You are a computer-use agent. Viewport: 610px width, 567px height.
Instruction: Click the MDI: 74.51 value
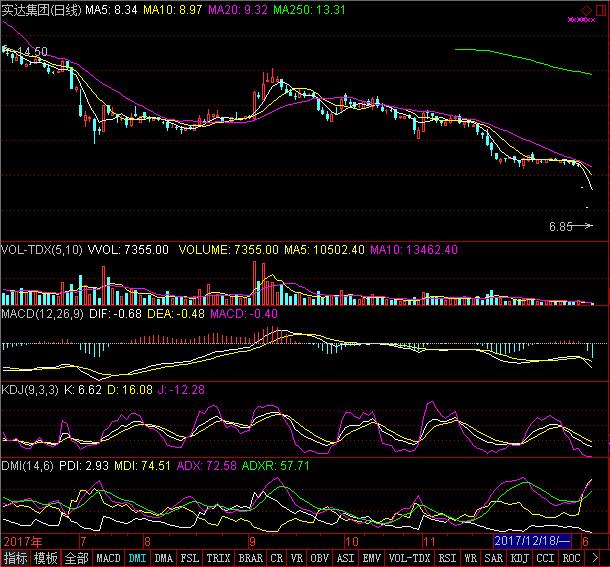pos(142,465)
